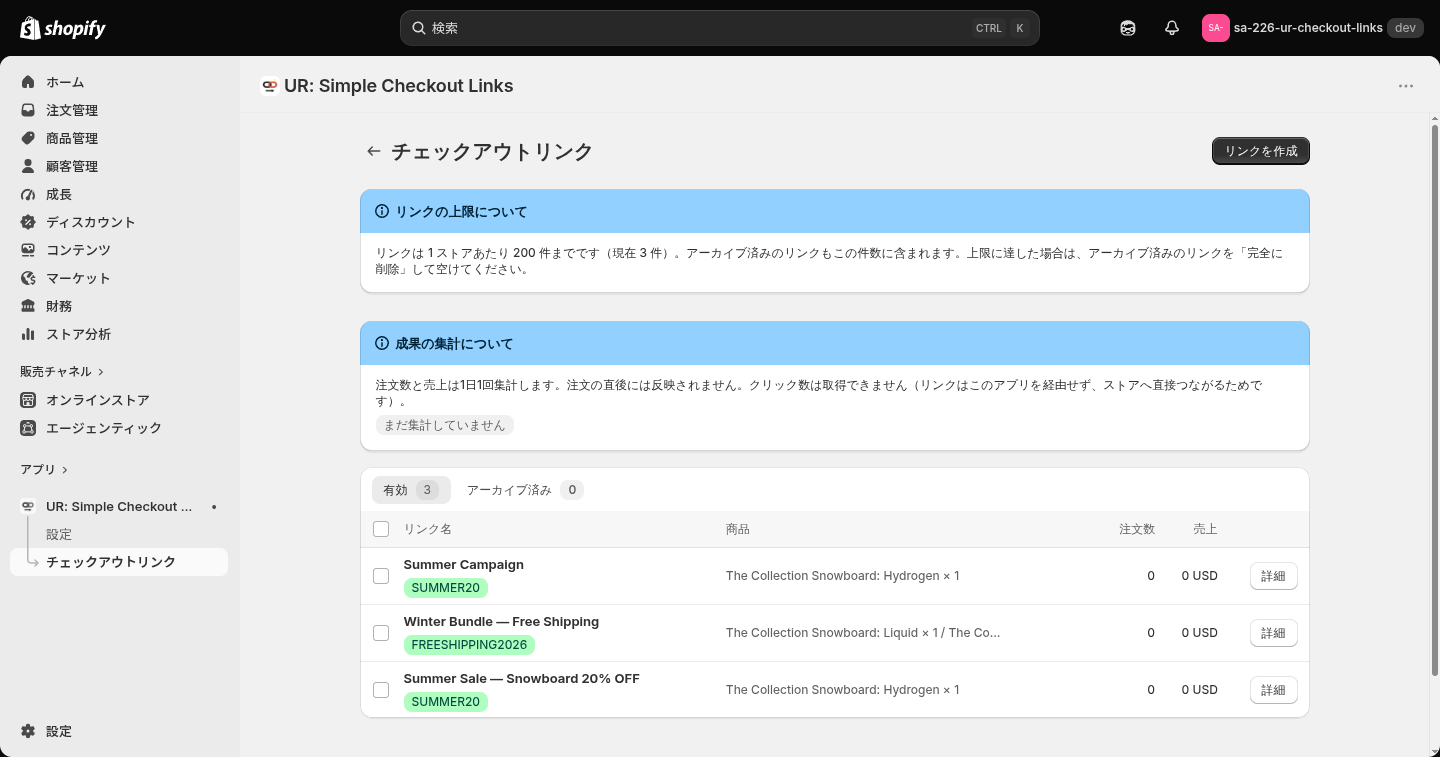Select the チェックアウトリンク sub-item
The image size is (1440, 757).
(x=119, y=562)
